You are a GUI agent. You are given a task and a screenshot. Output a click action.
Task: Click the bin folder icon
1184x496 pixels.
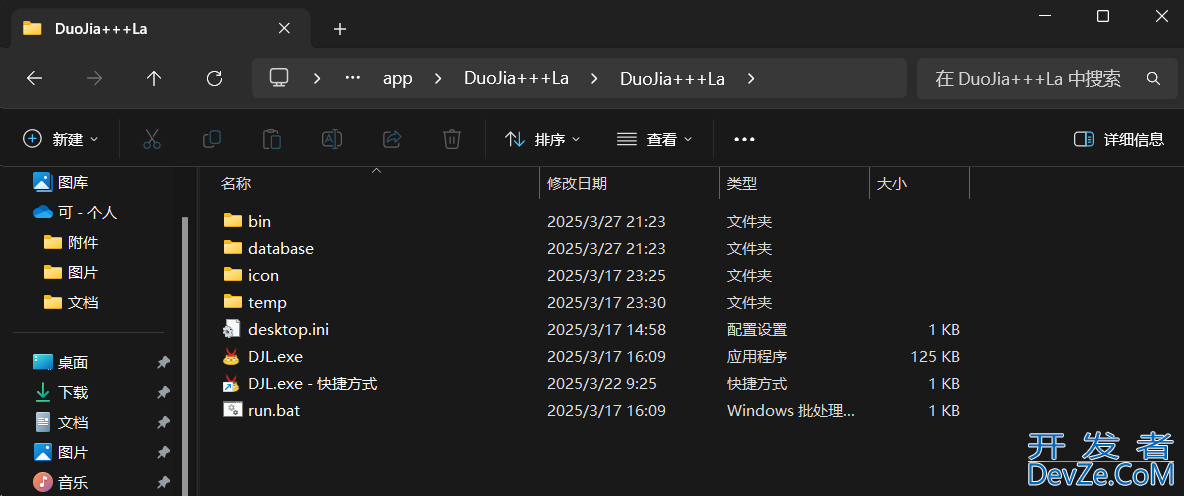(233, 220)
